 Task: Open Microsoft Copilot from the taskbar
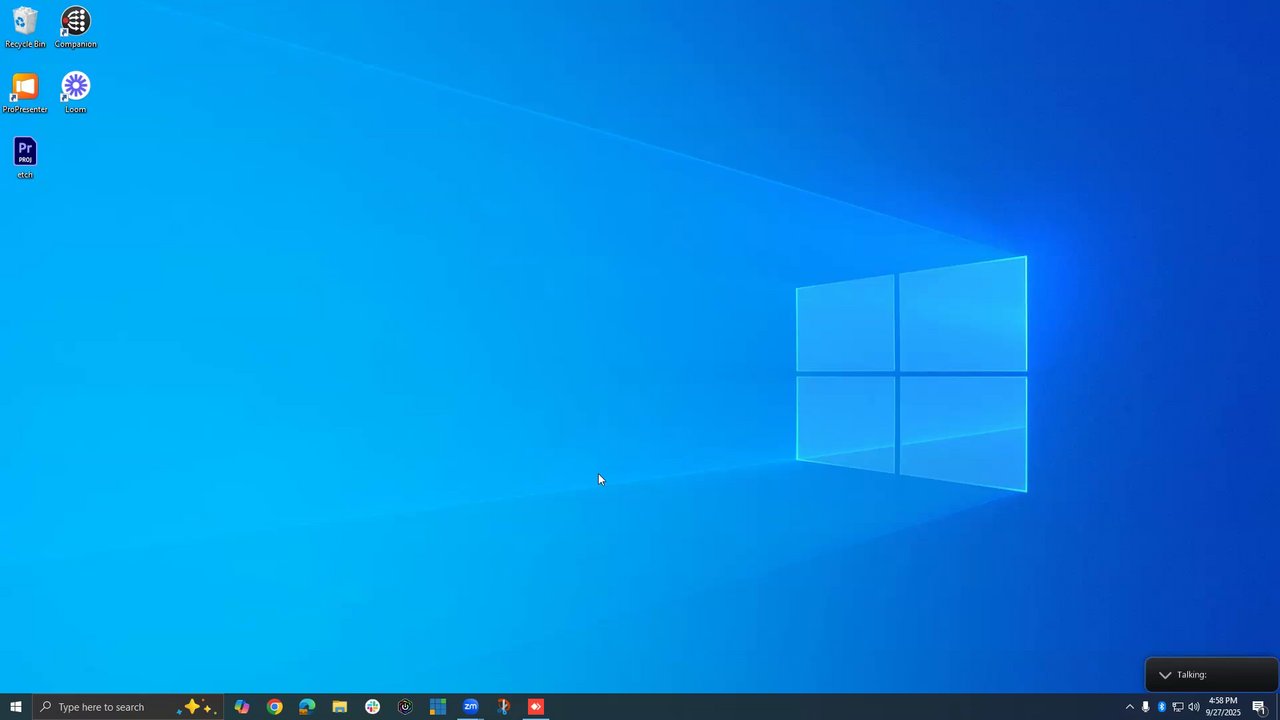click(x=242, y=707)
